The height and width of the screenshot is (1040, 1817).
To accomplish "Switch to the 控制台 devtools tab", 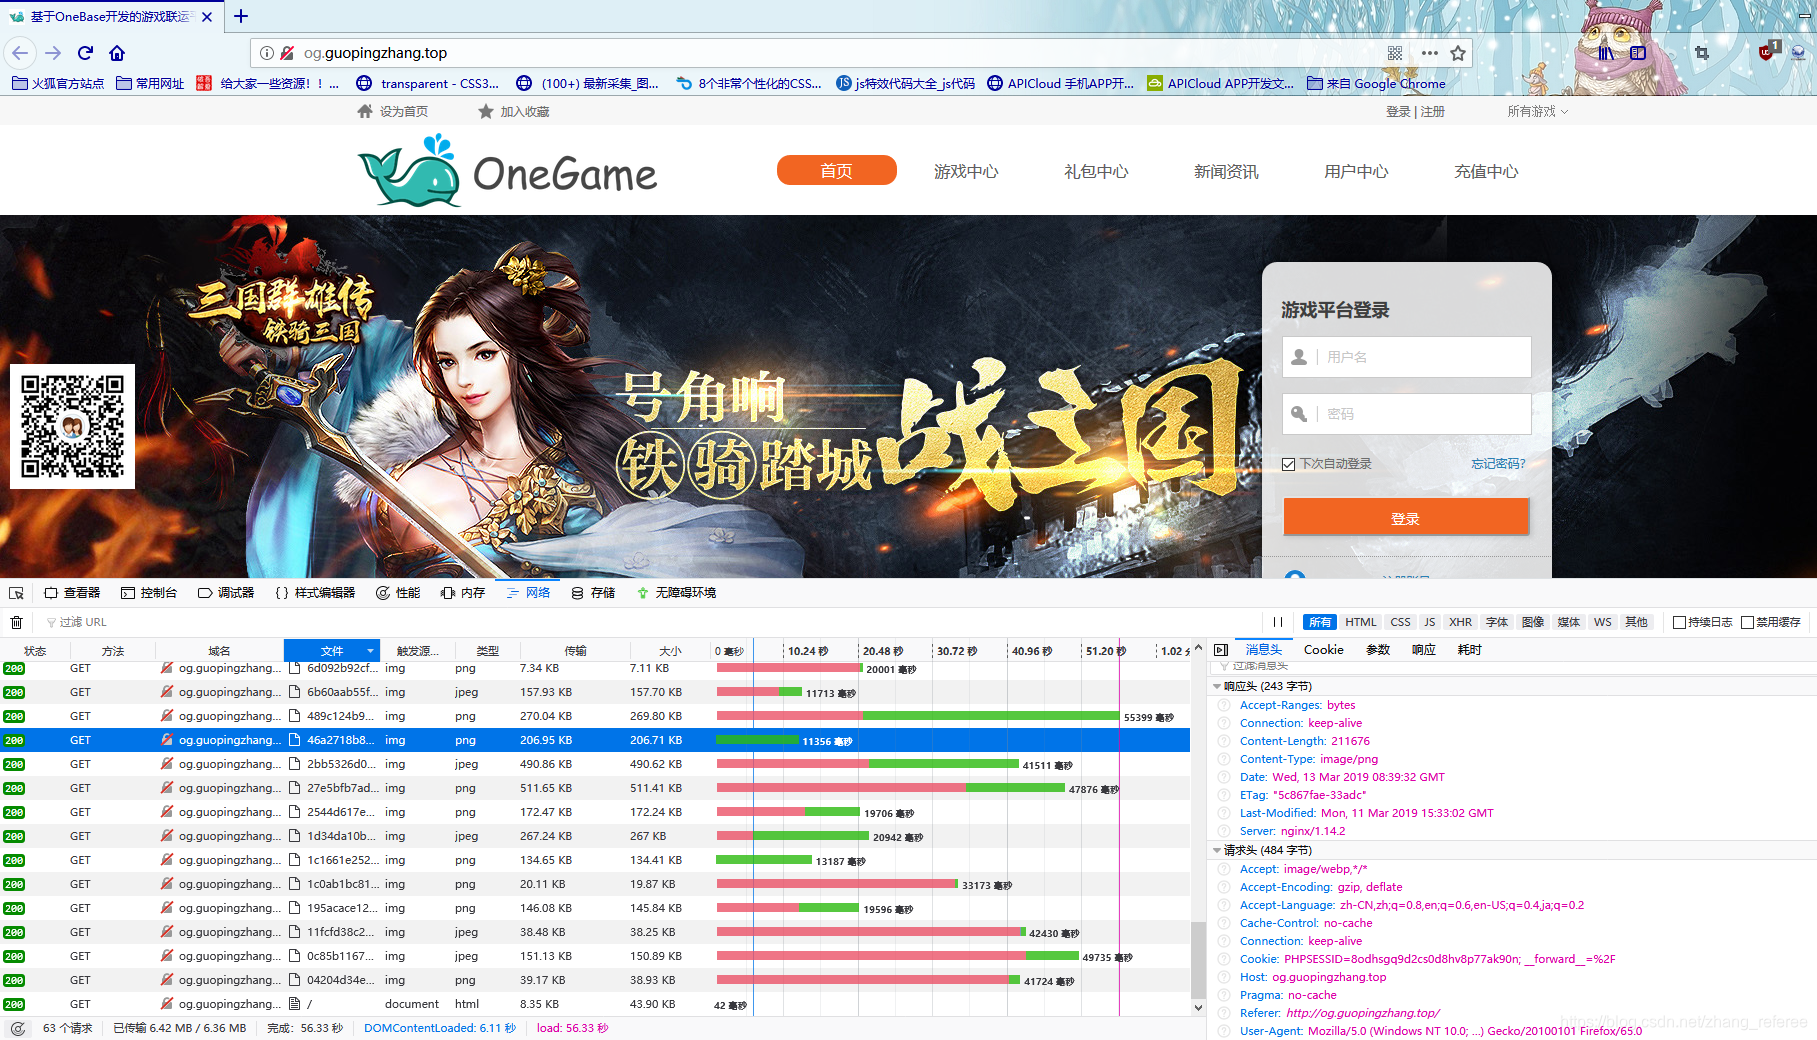I will click(x=149, y=593).
